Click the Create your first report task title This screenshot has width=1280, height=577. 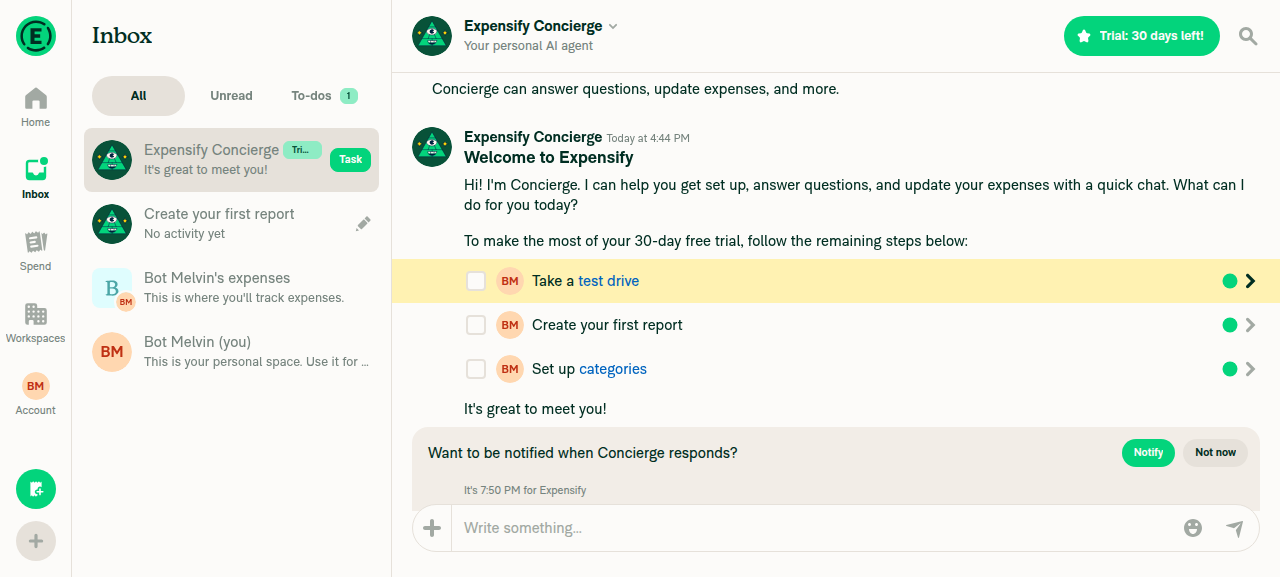pos(607,325)
